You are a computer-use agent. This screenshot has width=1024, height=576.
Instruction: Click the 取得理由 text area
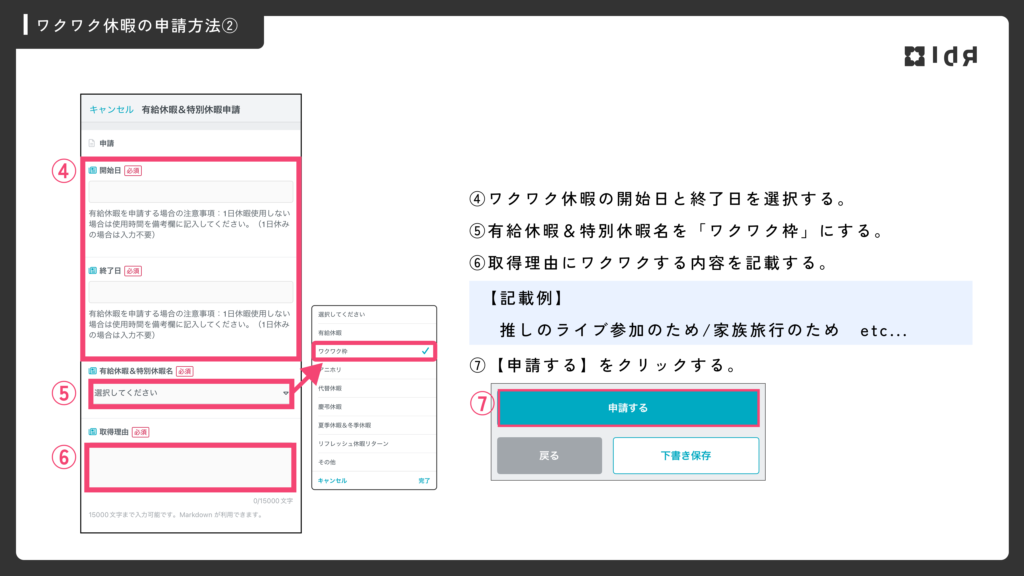[192, 467]
